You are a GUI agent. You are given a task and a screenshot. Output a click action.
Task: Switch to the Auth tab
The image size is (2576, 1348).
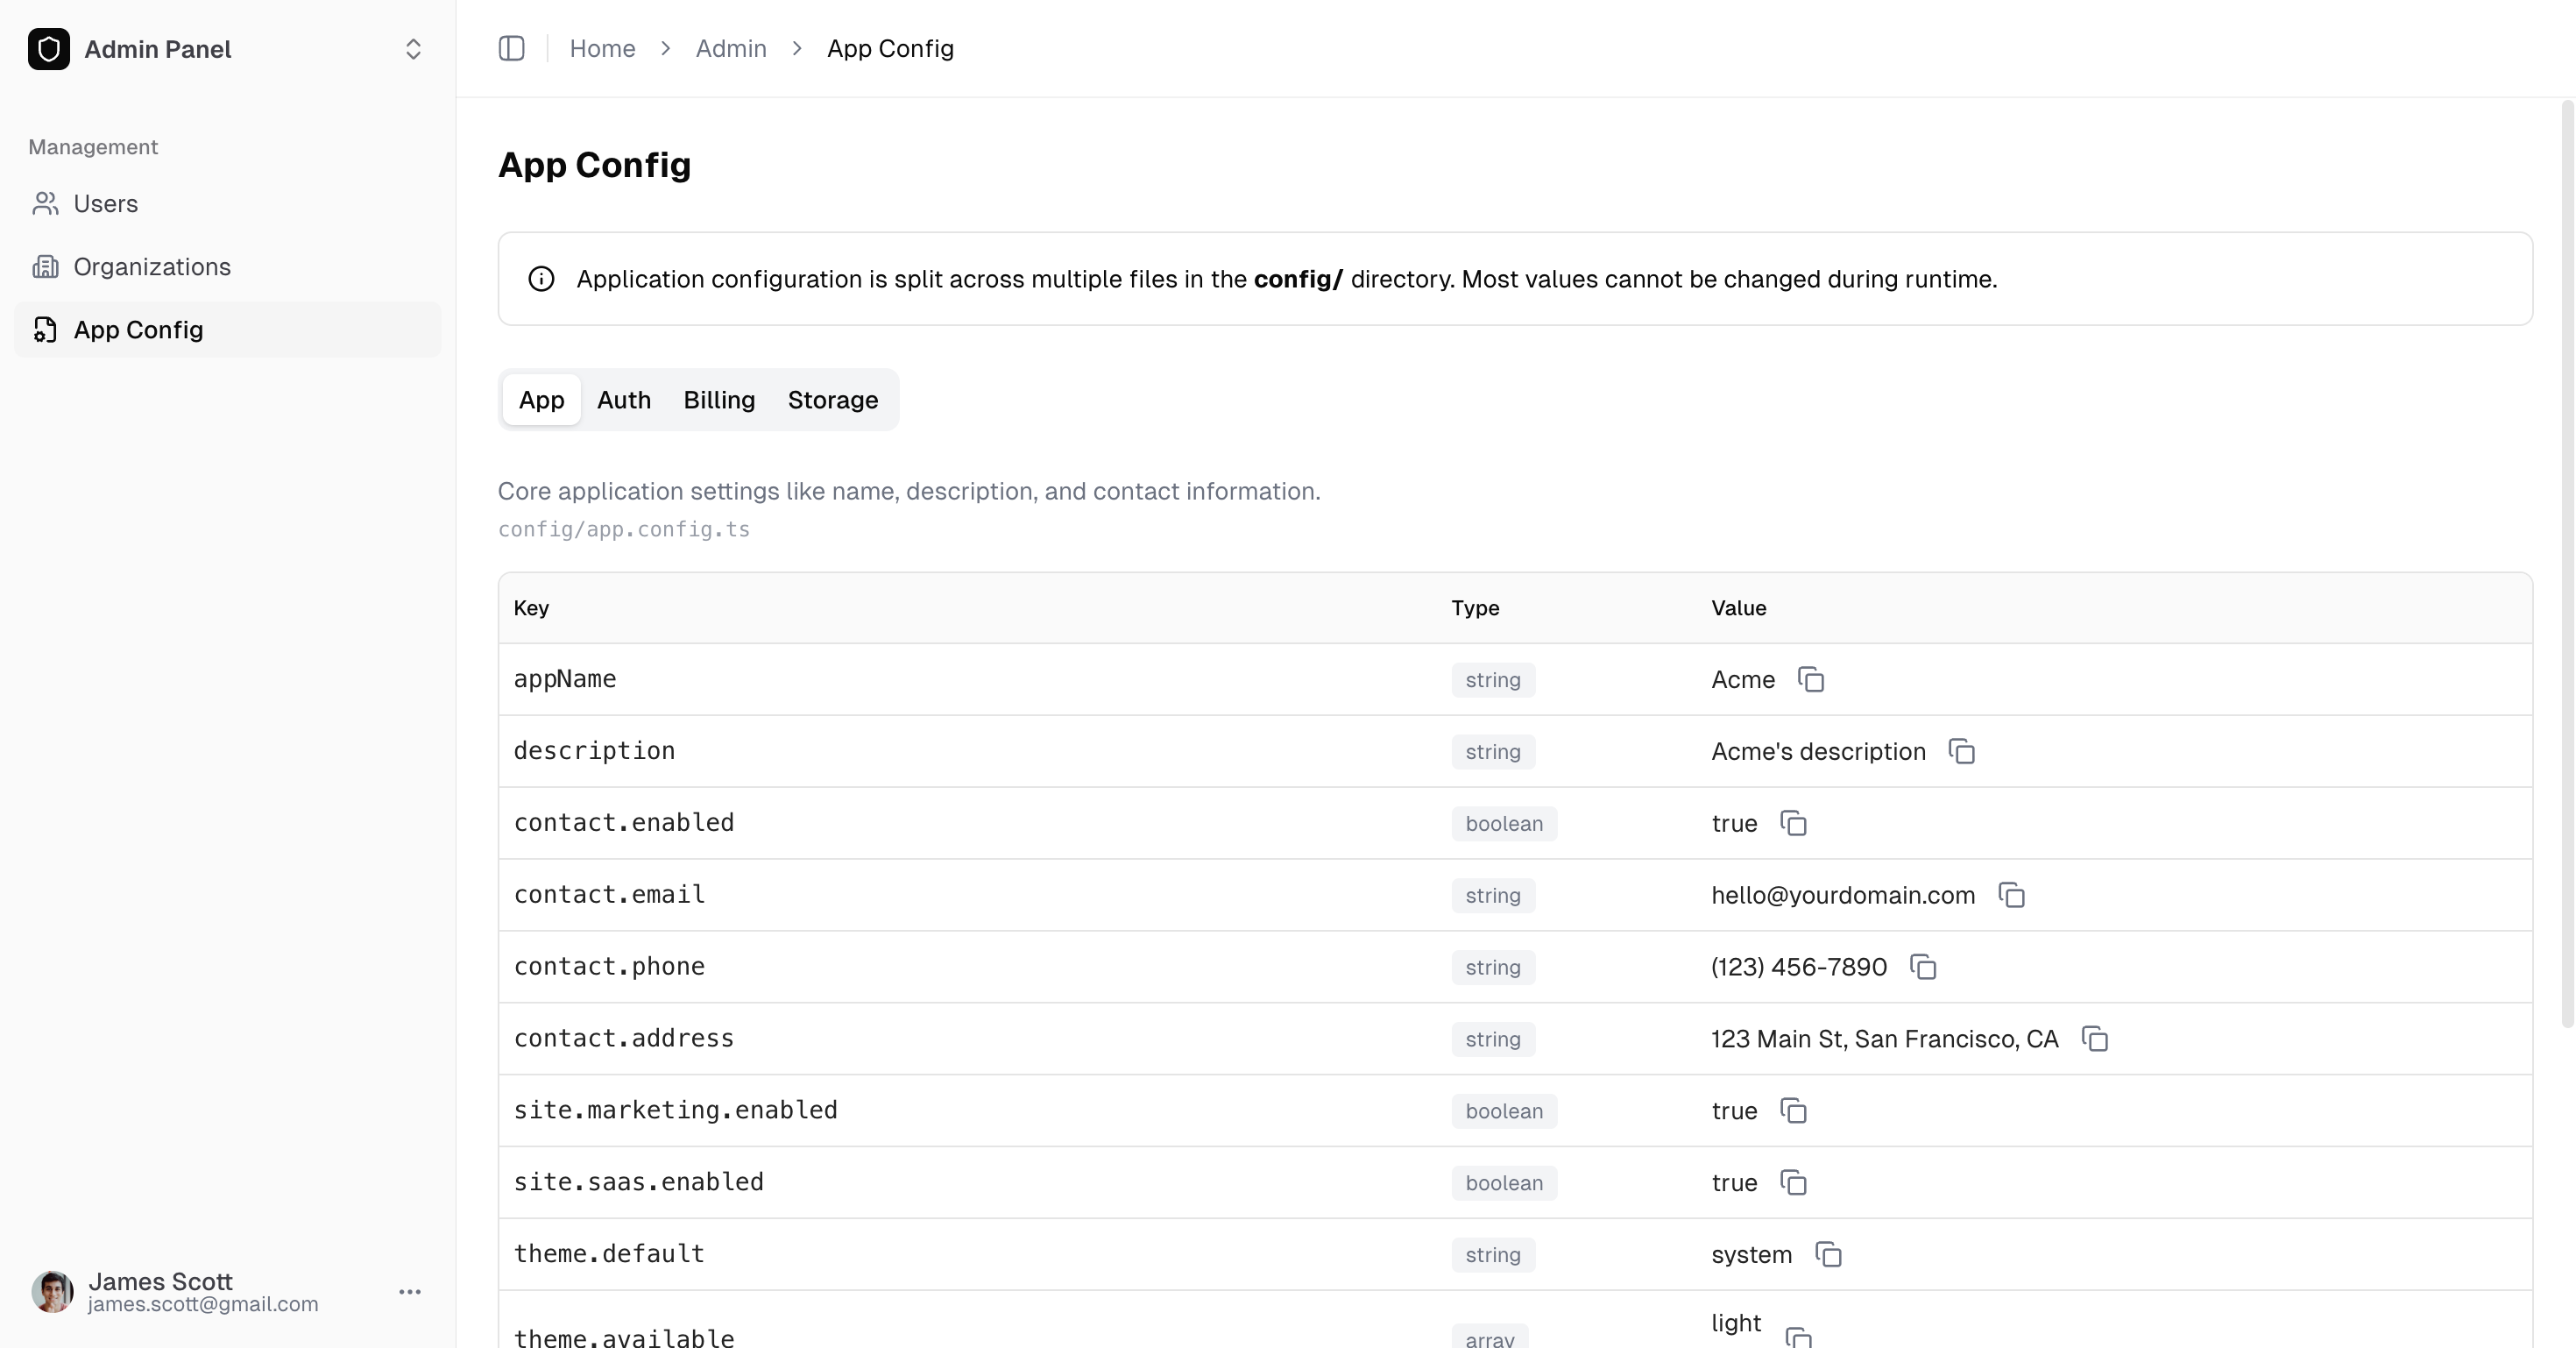[x=623, y=400]
